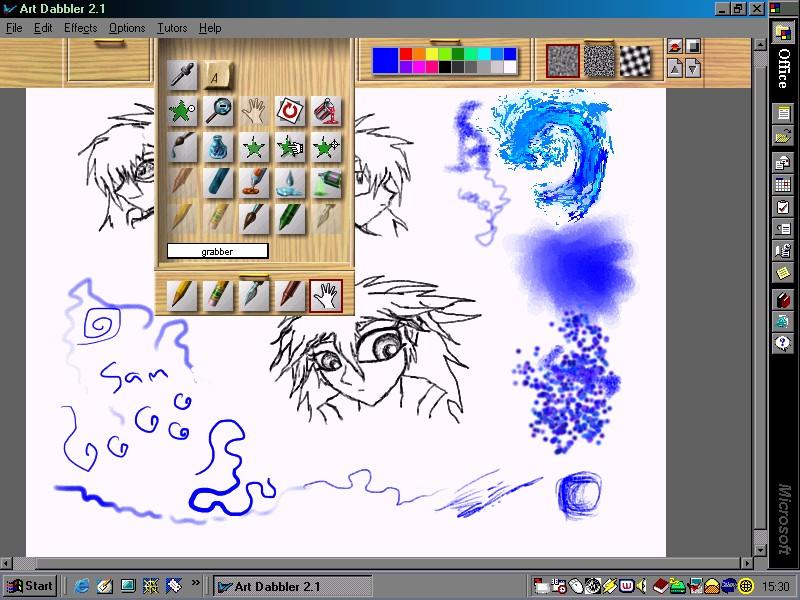Select the green crayon tool
This screenshot has height=600, width=800.
click(x=290, y=219)
